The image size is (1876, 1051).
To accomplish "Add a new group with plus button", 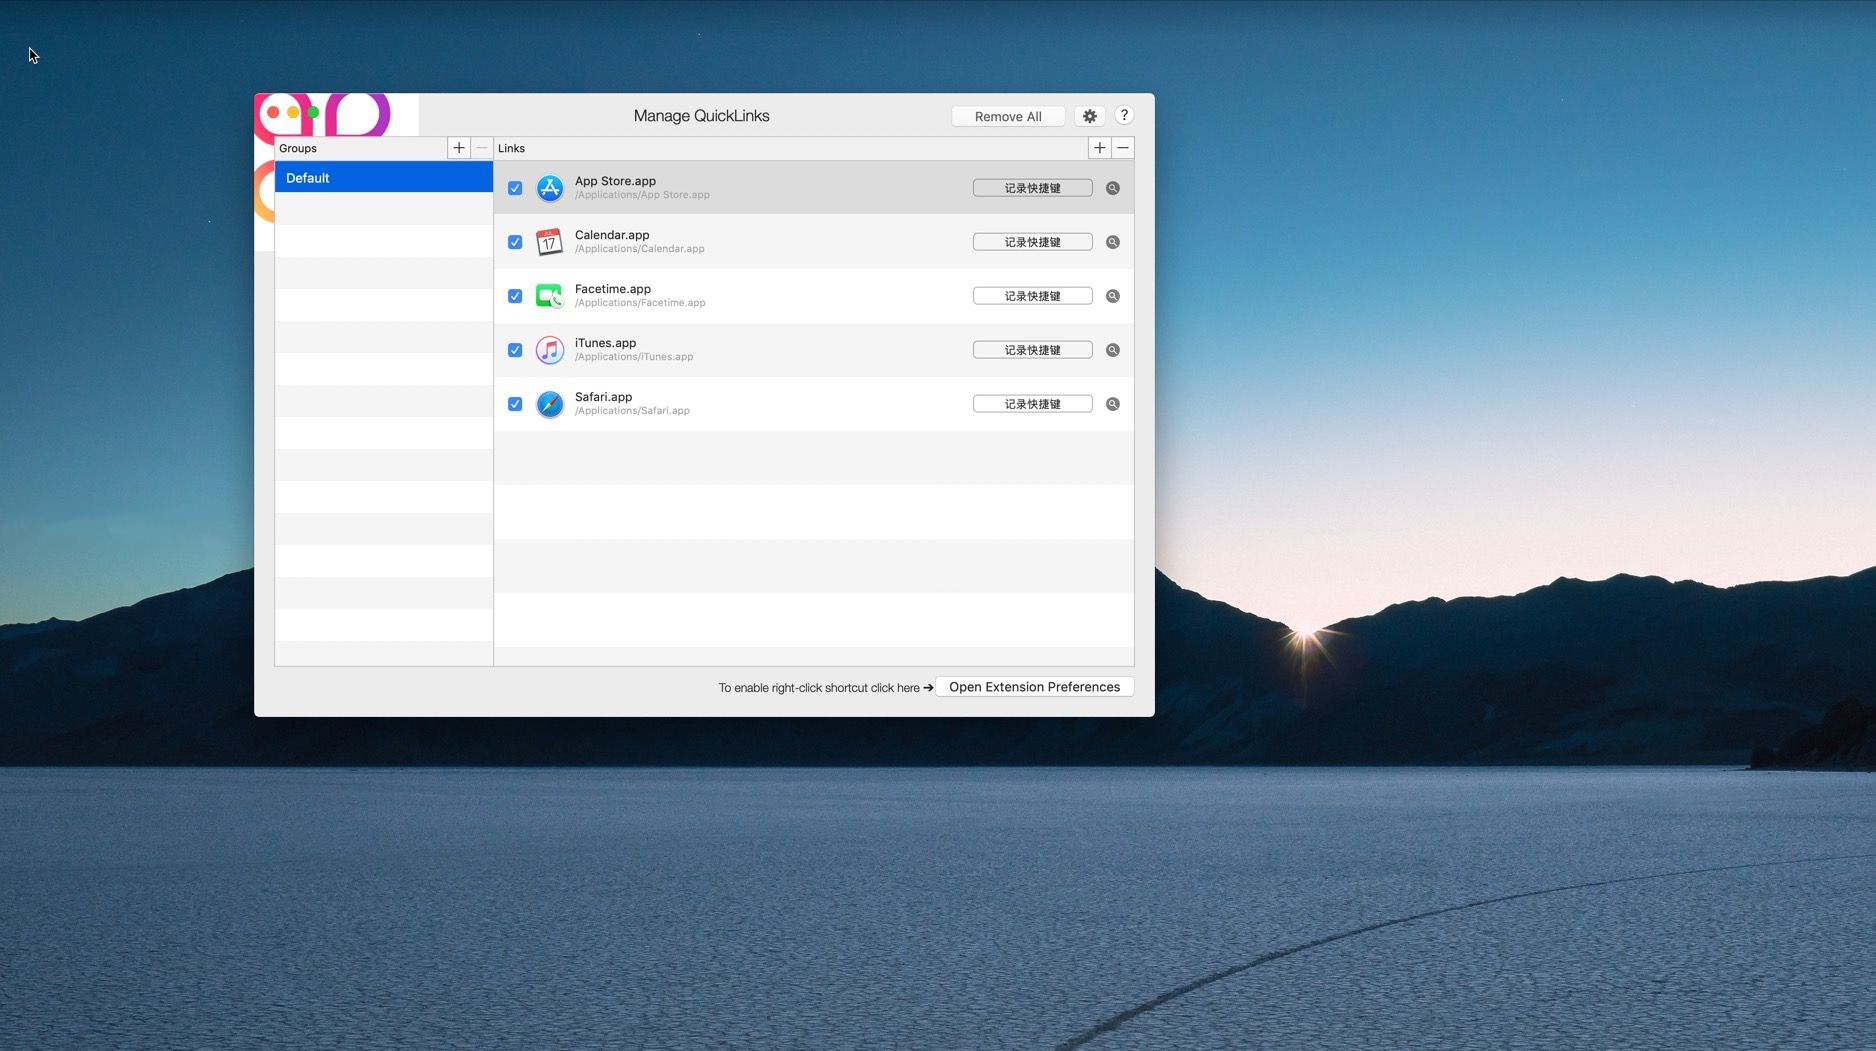I will (x=459, y=148).
